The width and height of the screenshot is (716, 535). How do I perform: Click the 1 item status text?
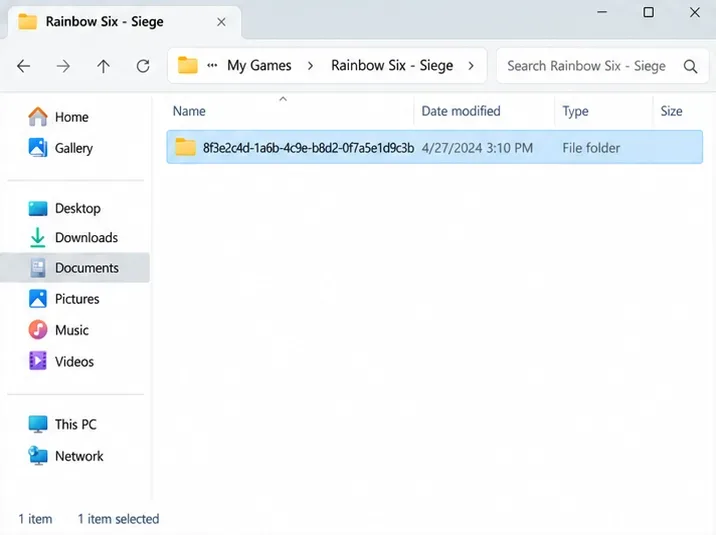35,519
